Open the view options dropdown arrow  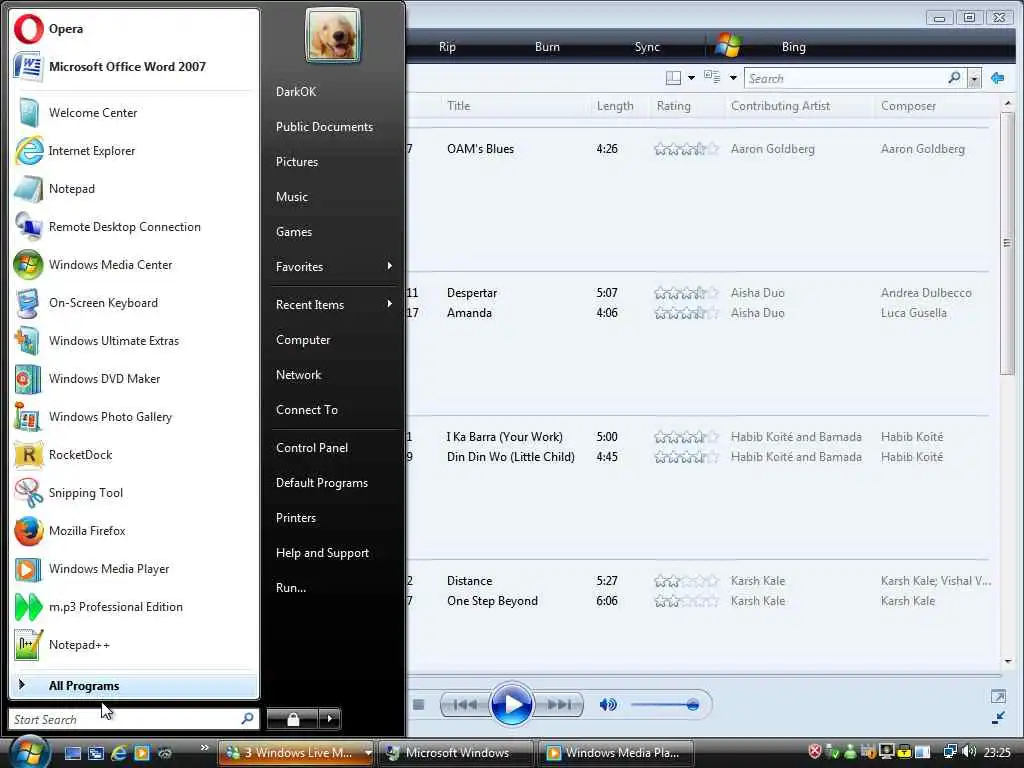(x=733, y=78)
